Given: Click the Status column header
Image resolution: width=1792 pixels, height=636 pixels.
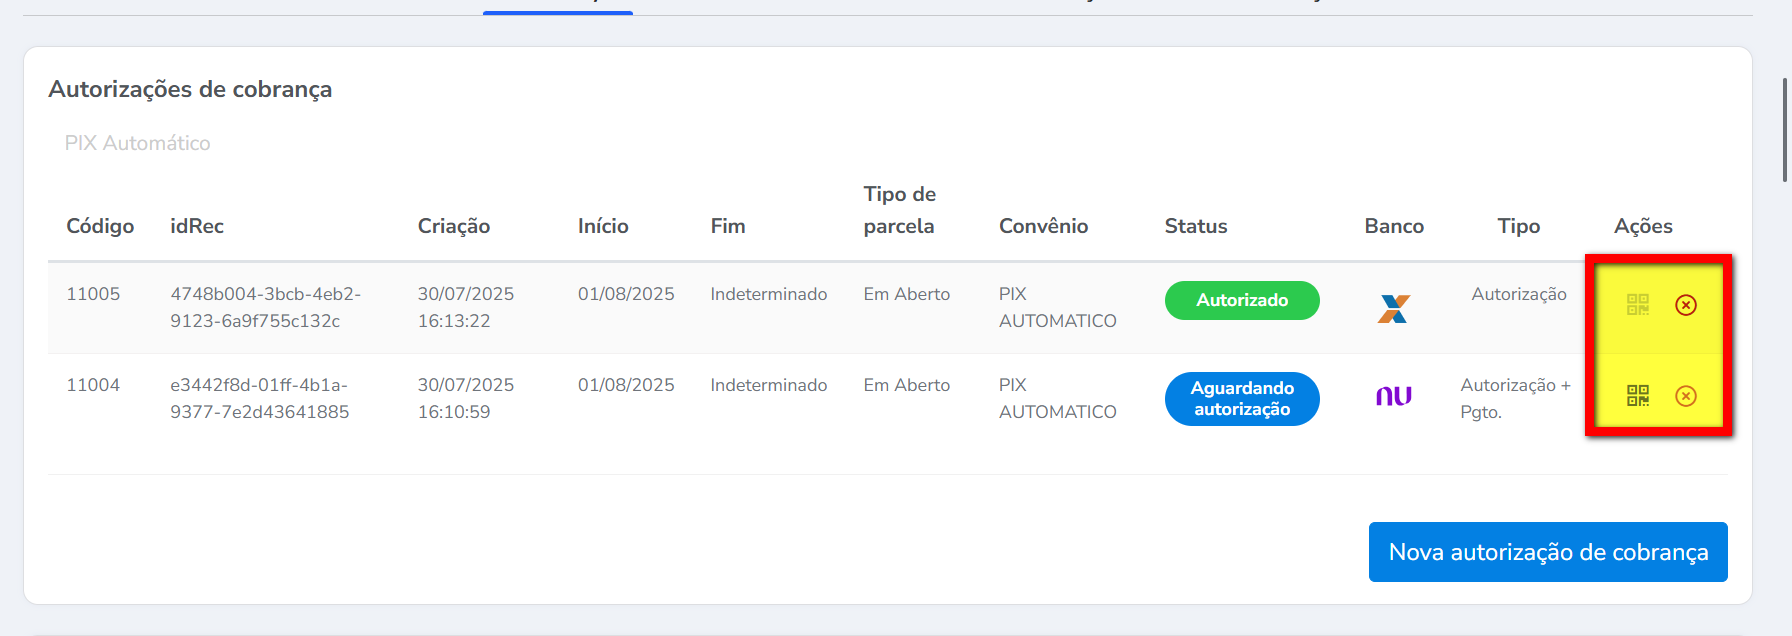Looking at the screenshot, I should click(1196, 226).
